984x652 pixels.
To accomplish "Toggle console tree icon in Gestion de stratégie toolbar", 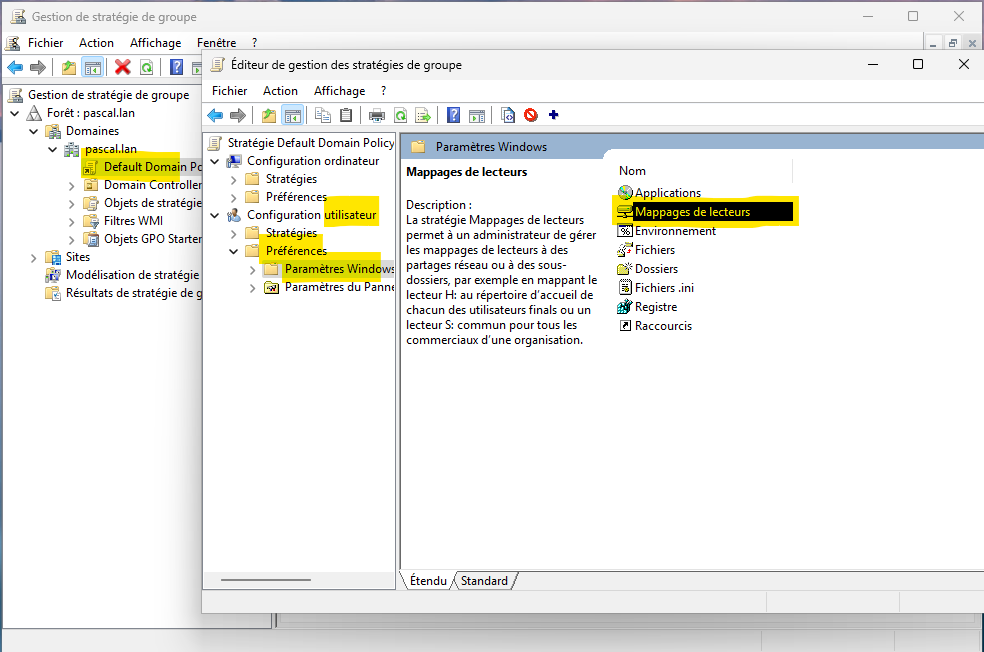I will [92, 67].
